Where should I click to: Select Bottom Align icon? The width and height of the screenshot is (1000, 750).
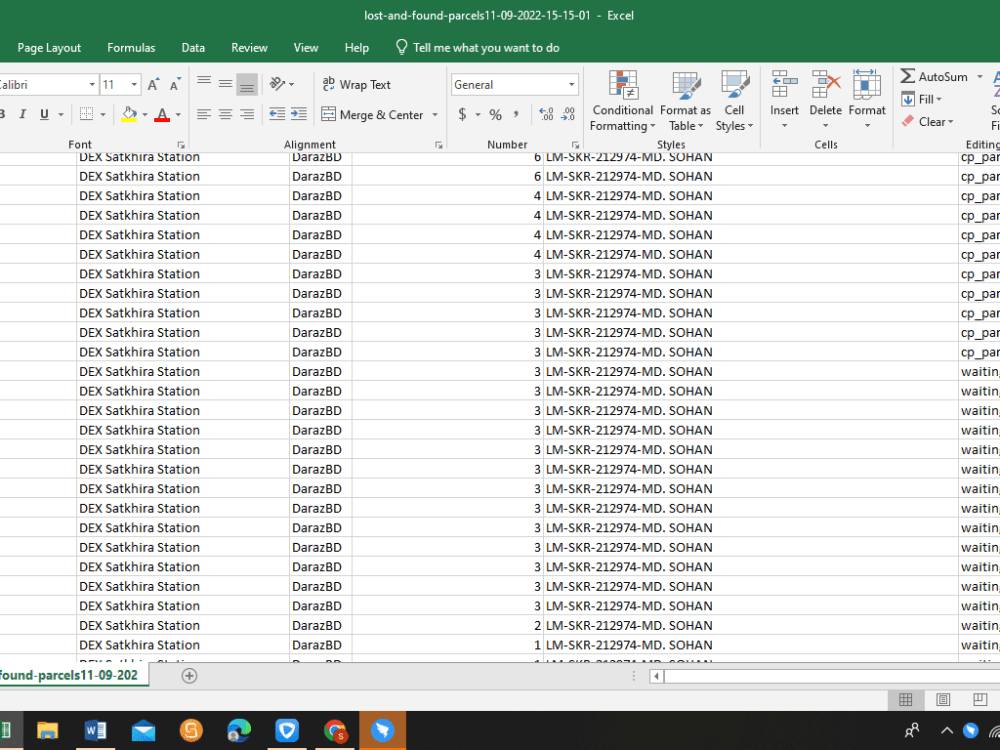247,84
